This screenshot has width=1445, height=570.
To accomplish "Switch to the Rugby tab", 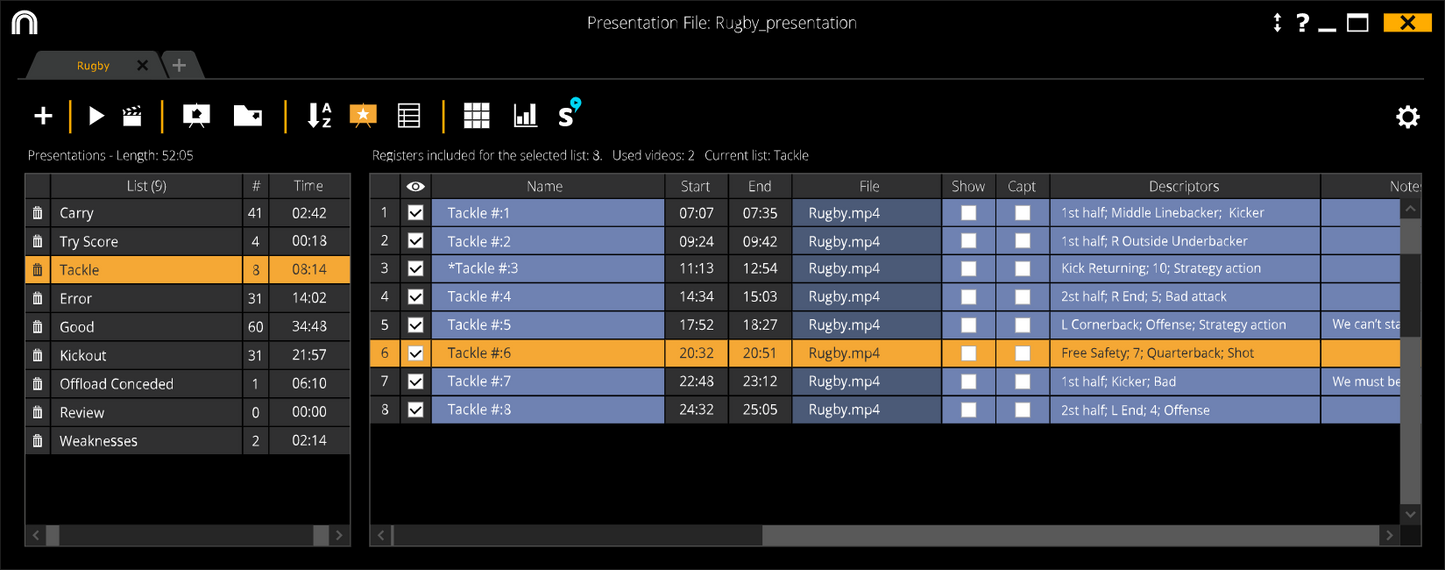I will click(x=93, y=66).
